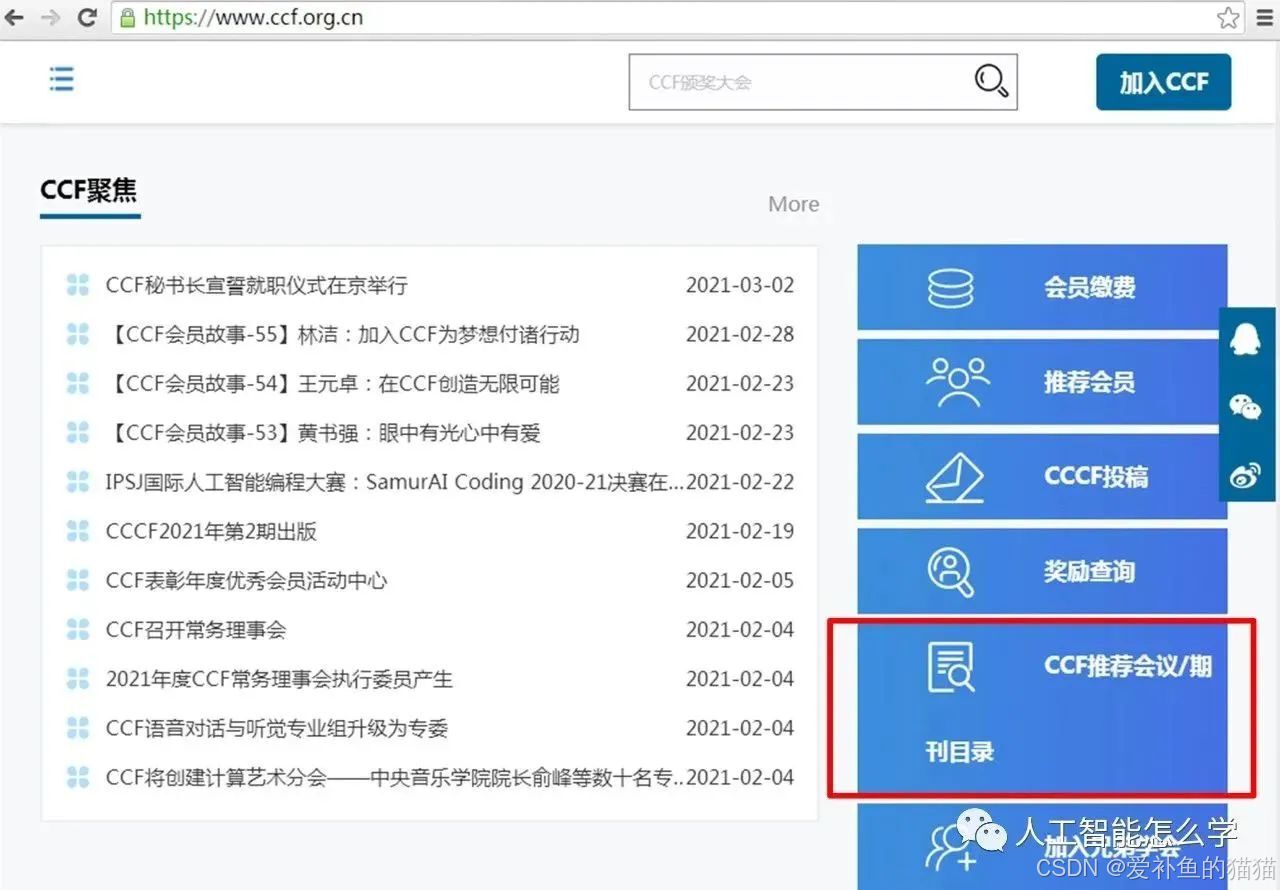The width and height of the screenshot is (1280, 890).
Task: Open CCF召开常务理事会 news item
Action: click(x=196, y=630)
